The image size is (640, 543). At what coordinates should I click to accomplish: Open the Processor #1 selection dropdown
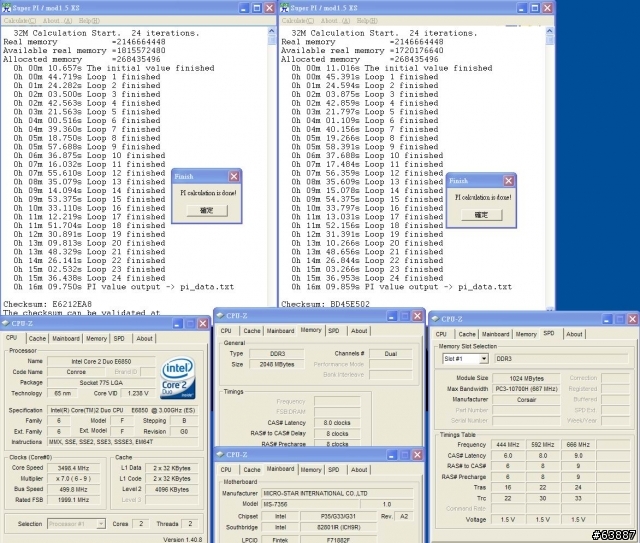(x=101, y=524)
